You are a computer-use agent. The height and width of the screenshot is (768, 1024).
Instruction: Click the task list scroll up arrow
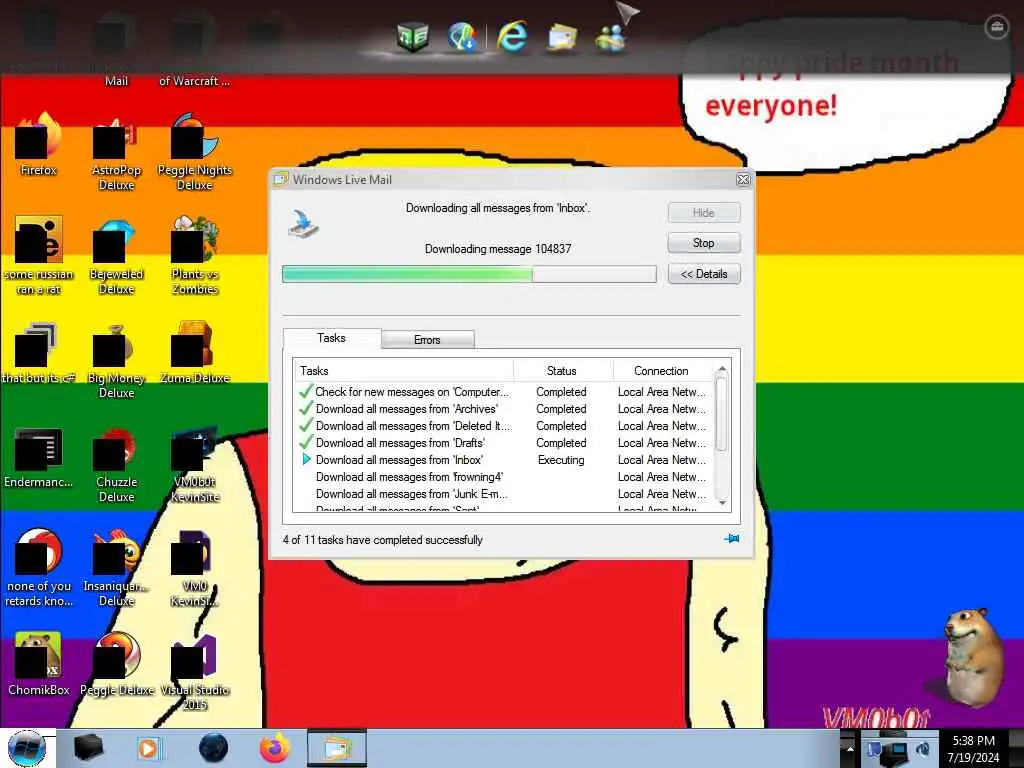coord(722,370)
